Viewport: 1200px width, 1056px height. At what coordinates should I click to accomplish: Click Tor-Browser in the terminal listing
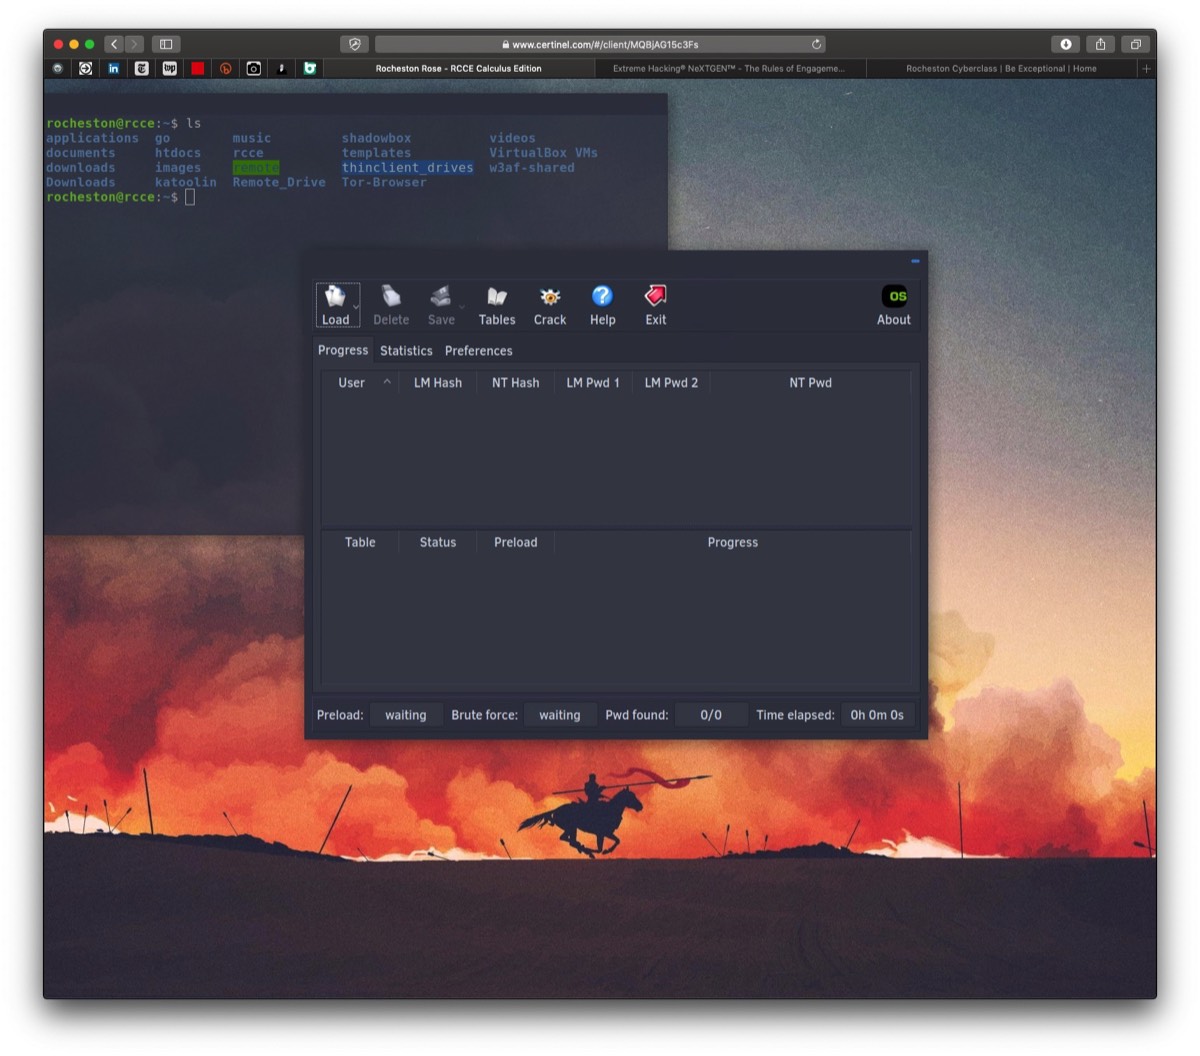[x=384, y=182]
